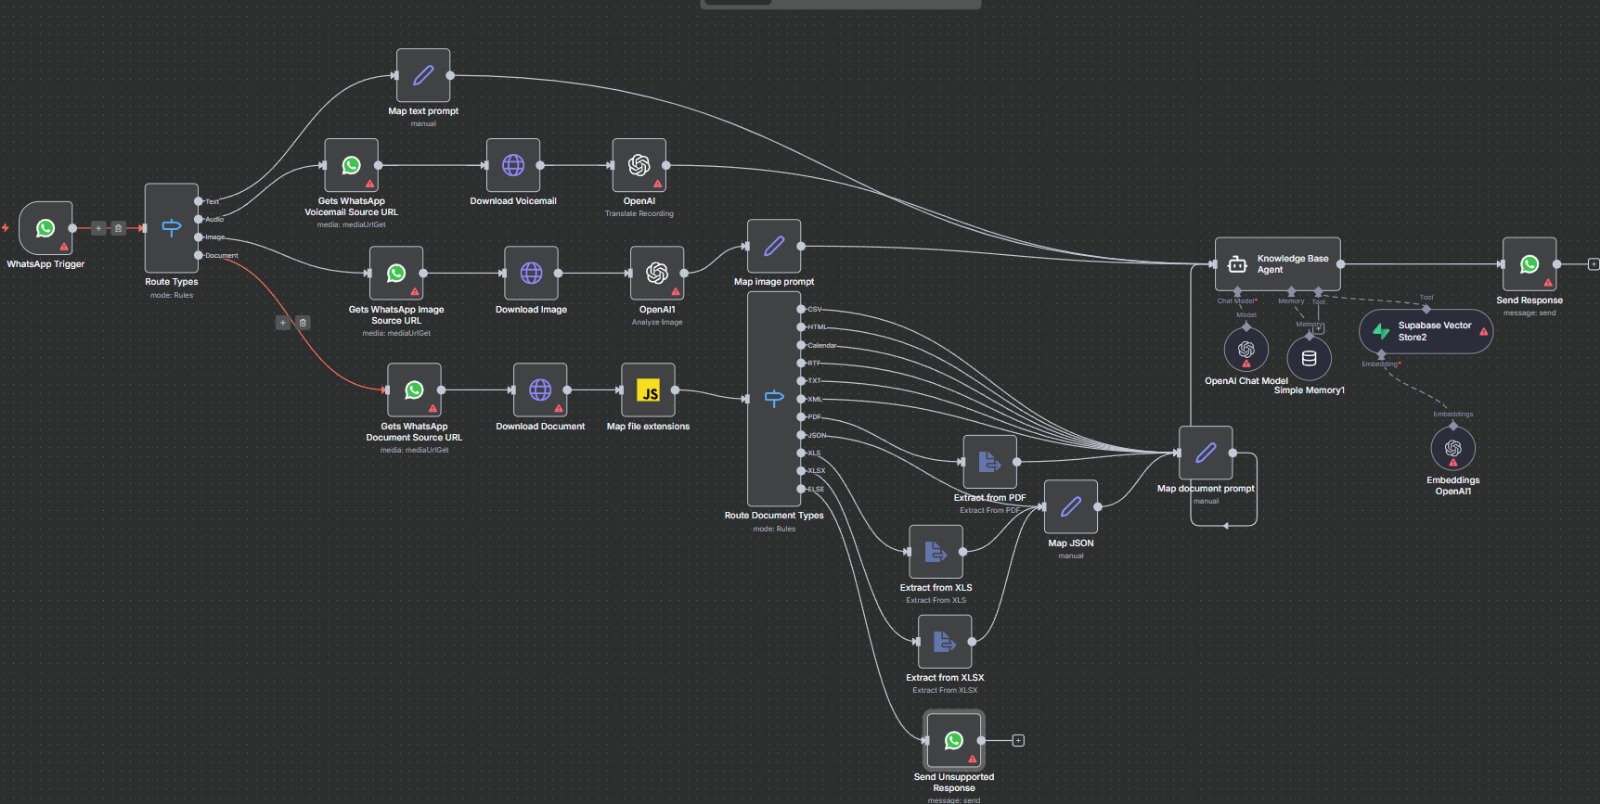Add a tool to Knowledge Base Agent
Screen dimensions: 1600x804
[x=1319, y=328]
